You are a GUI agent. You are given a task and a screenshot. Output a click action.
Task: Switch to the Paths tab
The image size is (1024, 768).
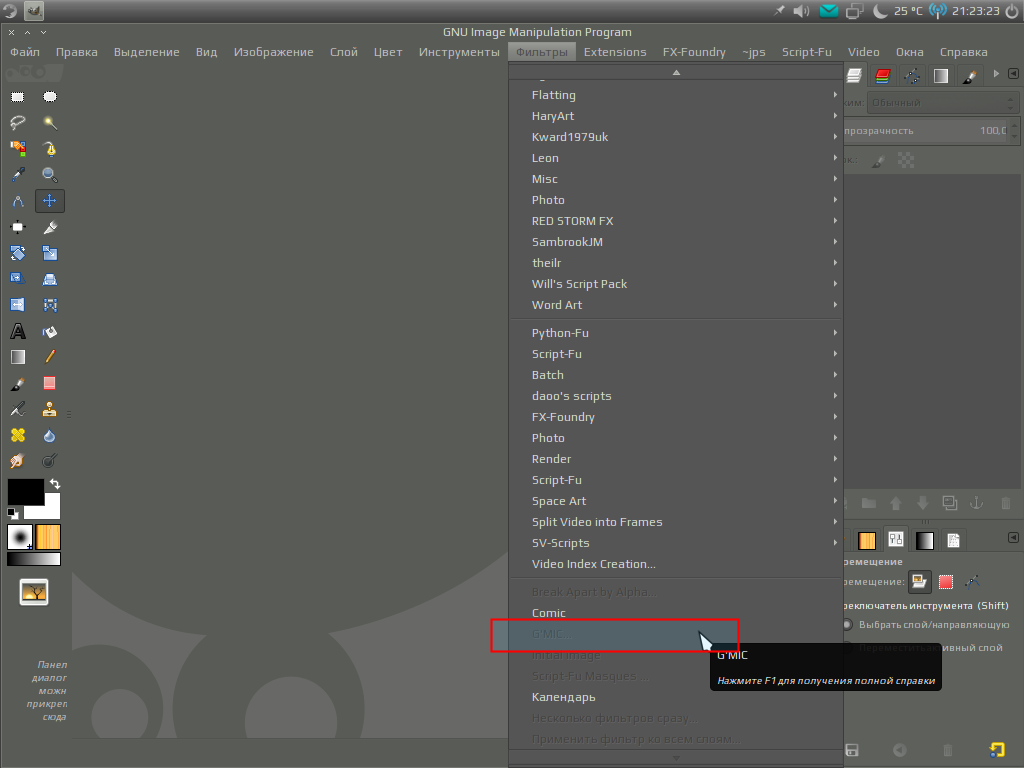click(912, 76)
